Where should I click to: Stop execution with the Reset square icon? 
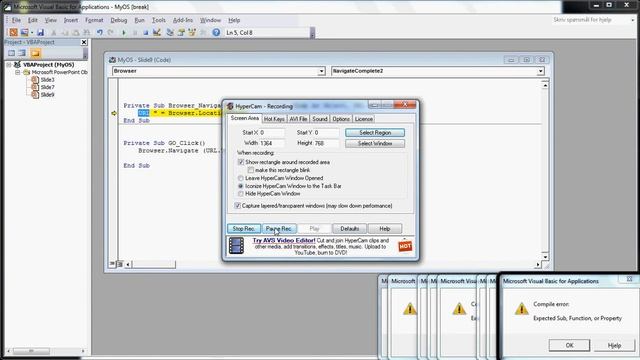pyautogui.click(x=146, y=32)
